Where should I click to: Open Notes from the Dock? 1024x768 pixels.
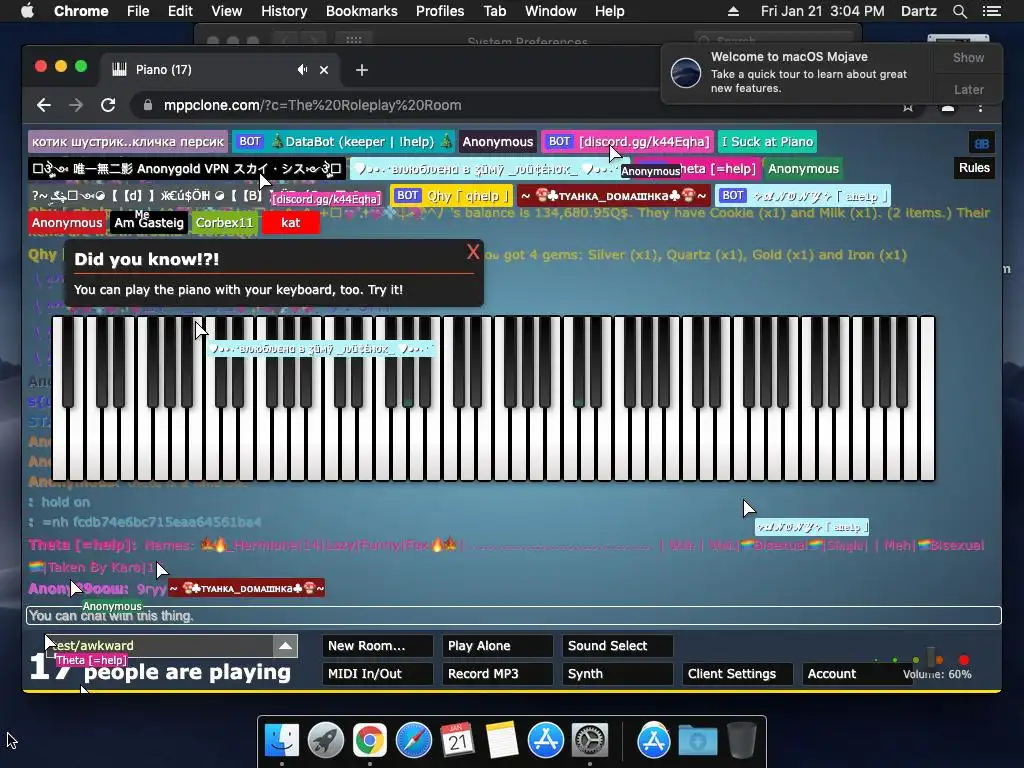point(502,741)
